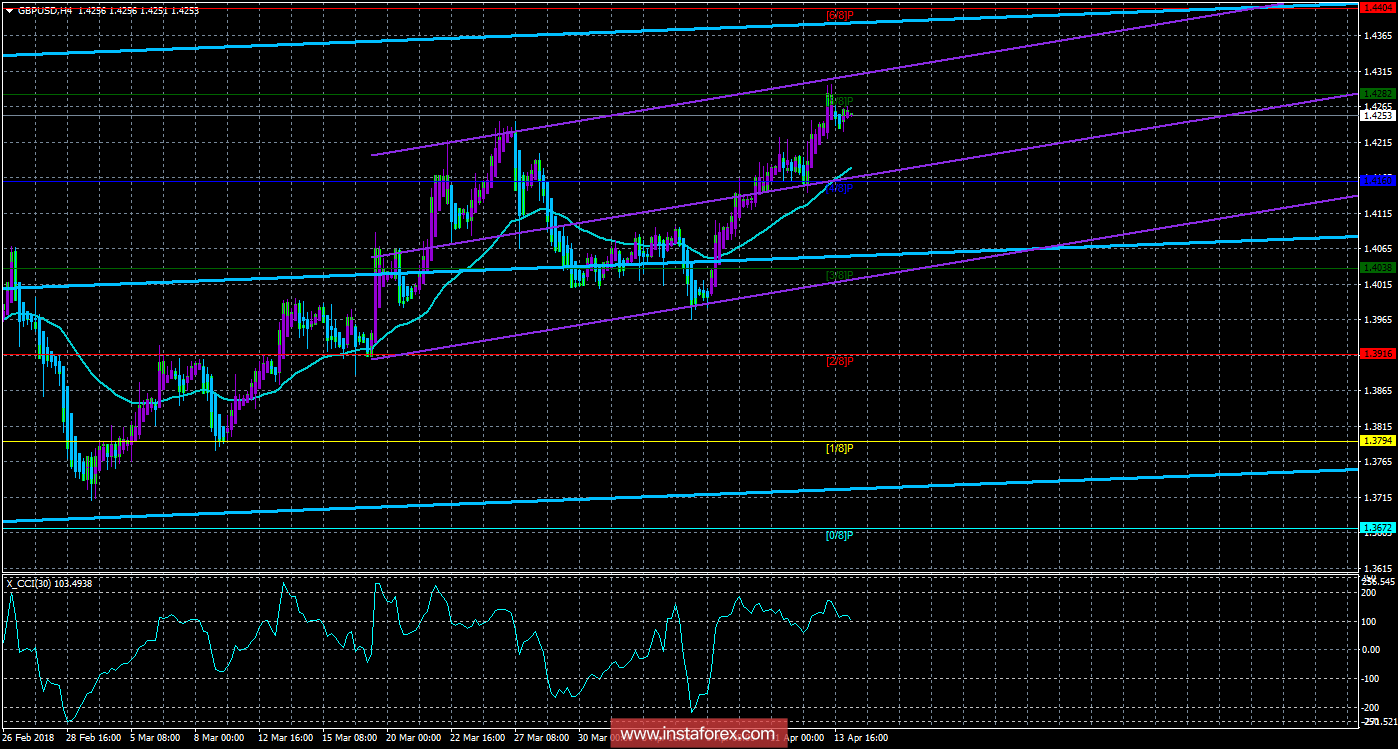The height and width of the screenshot is (749, 1398).
Task: Click the current price label 1.4253
Action: (1377, 116)
